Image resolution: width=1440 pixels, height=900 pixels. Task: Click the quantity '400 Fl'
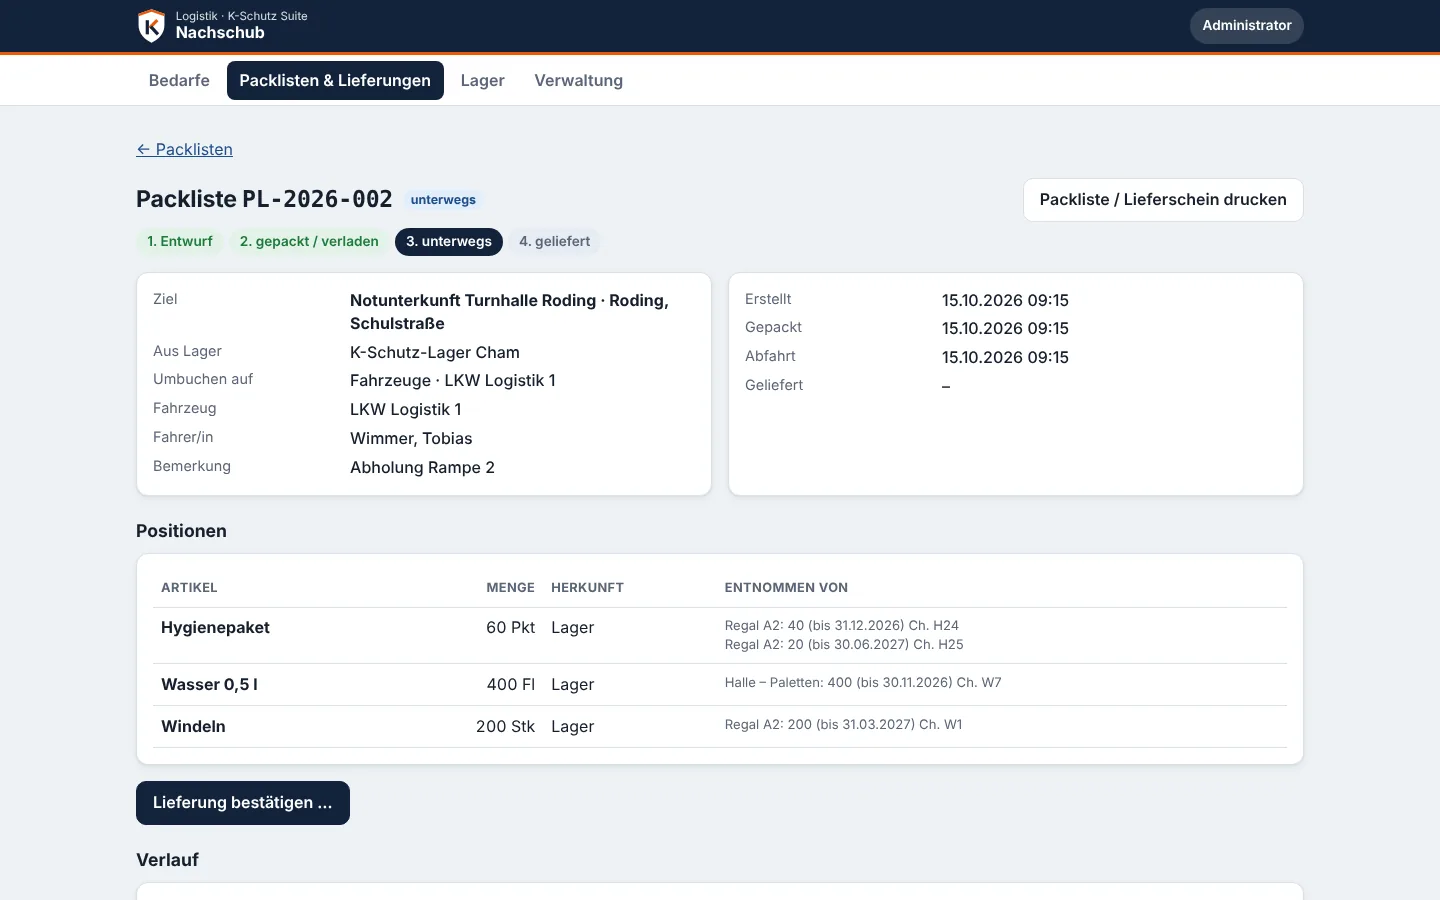510,685
